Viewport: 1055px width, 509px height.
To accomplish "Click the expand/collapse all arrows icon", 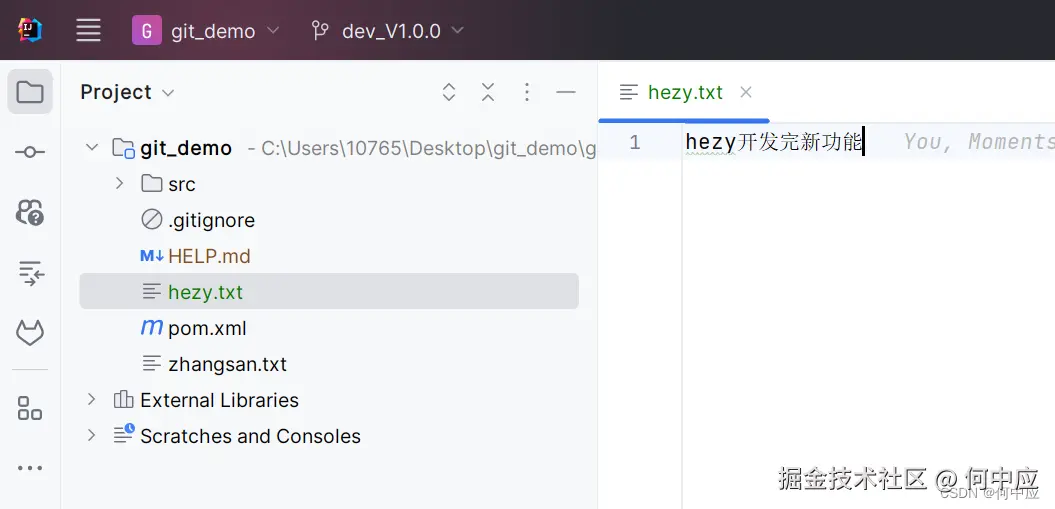I will 449,92.
